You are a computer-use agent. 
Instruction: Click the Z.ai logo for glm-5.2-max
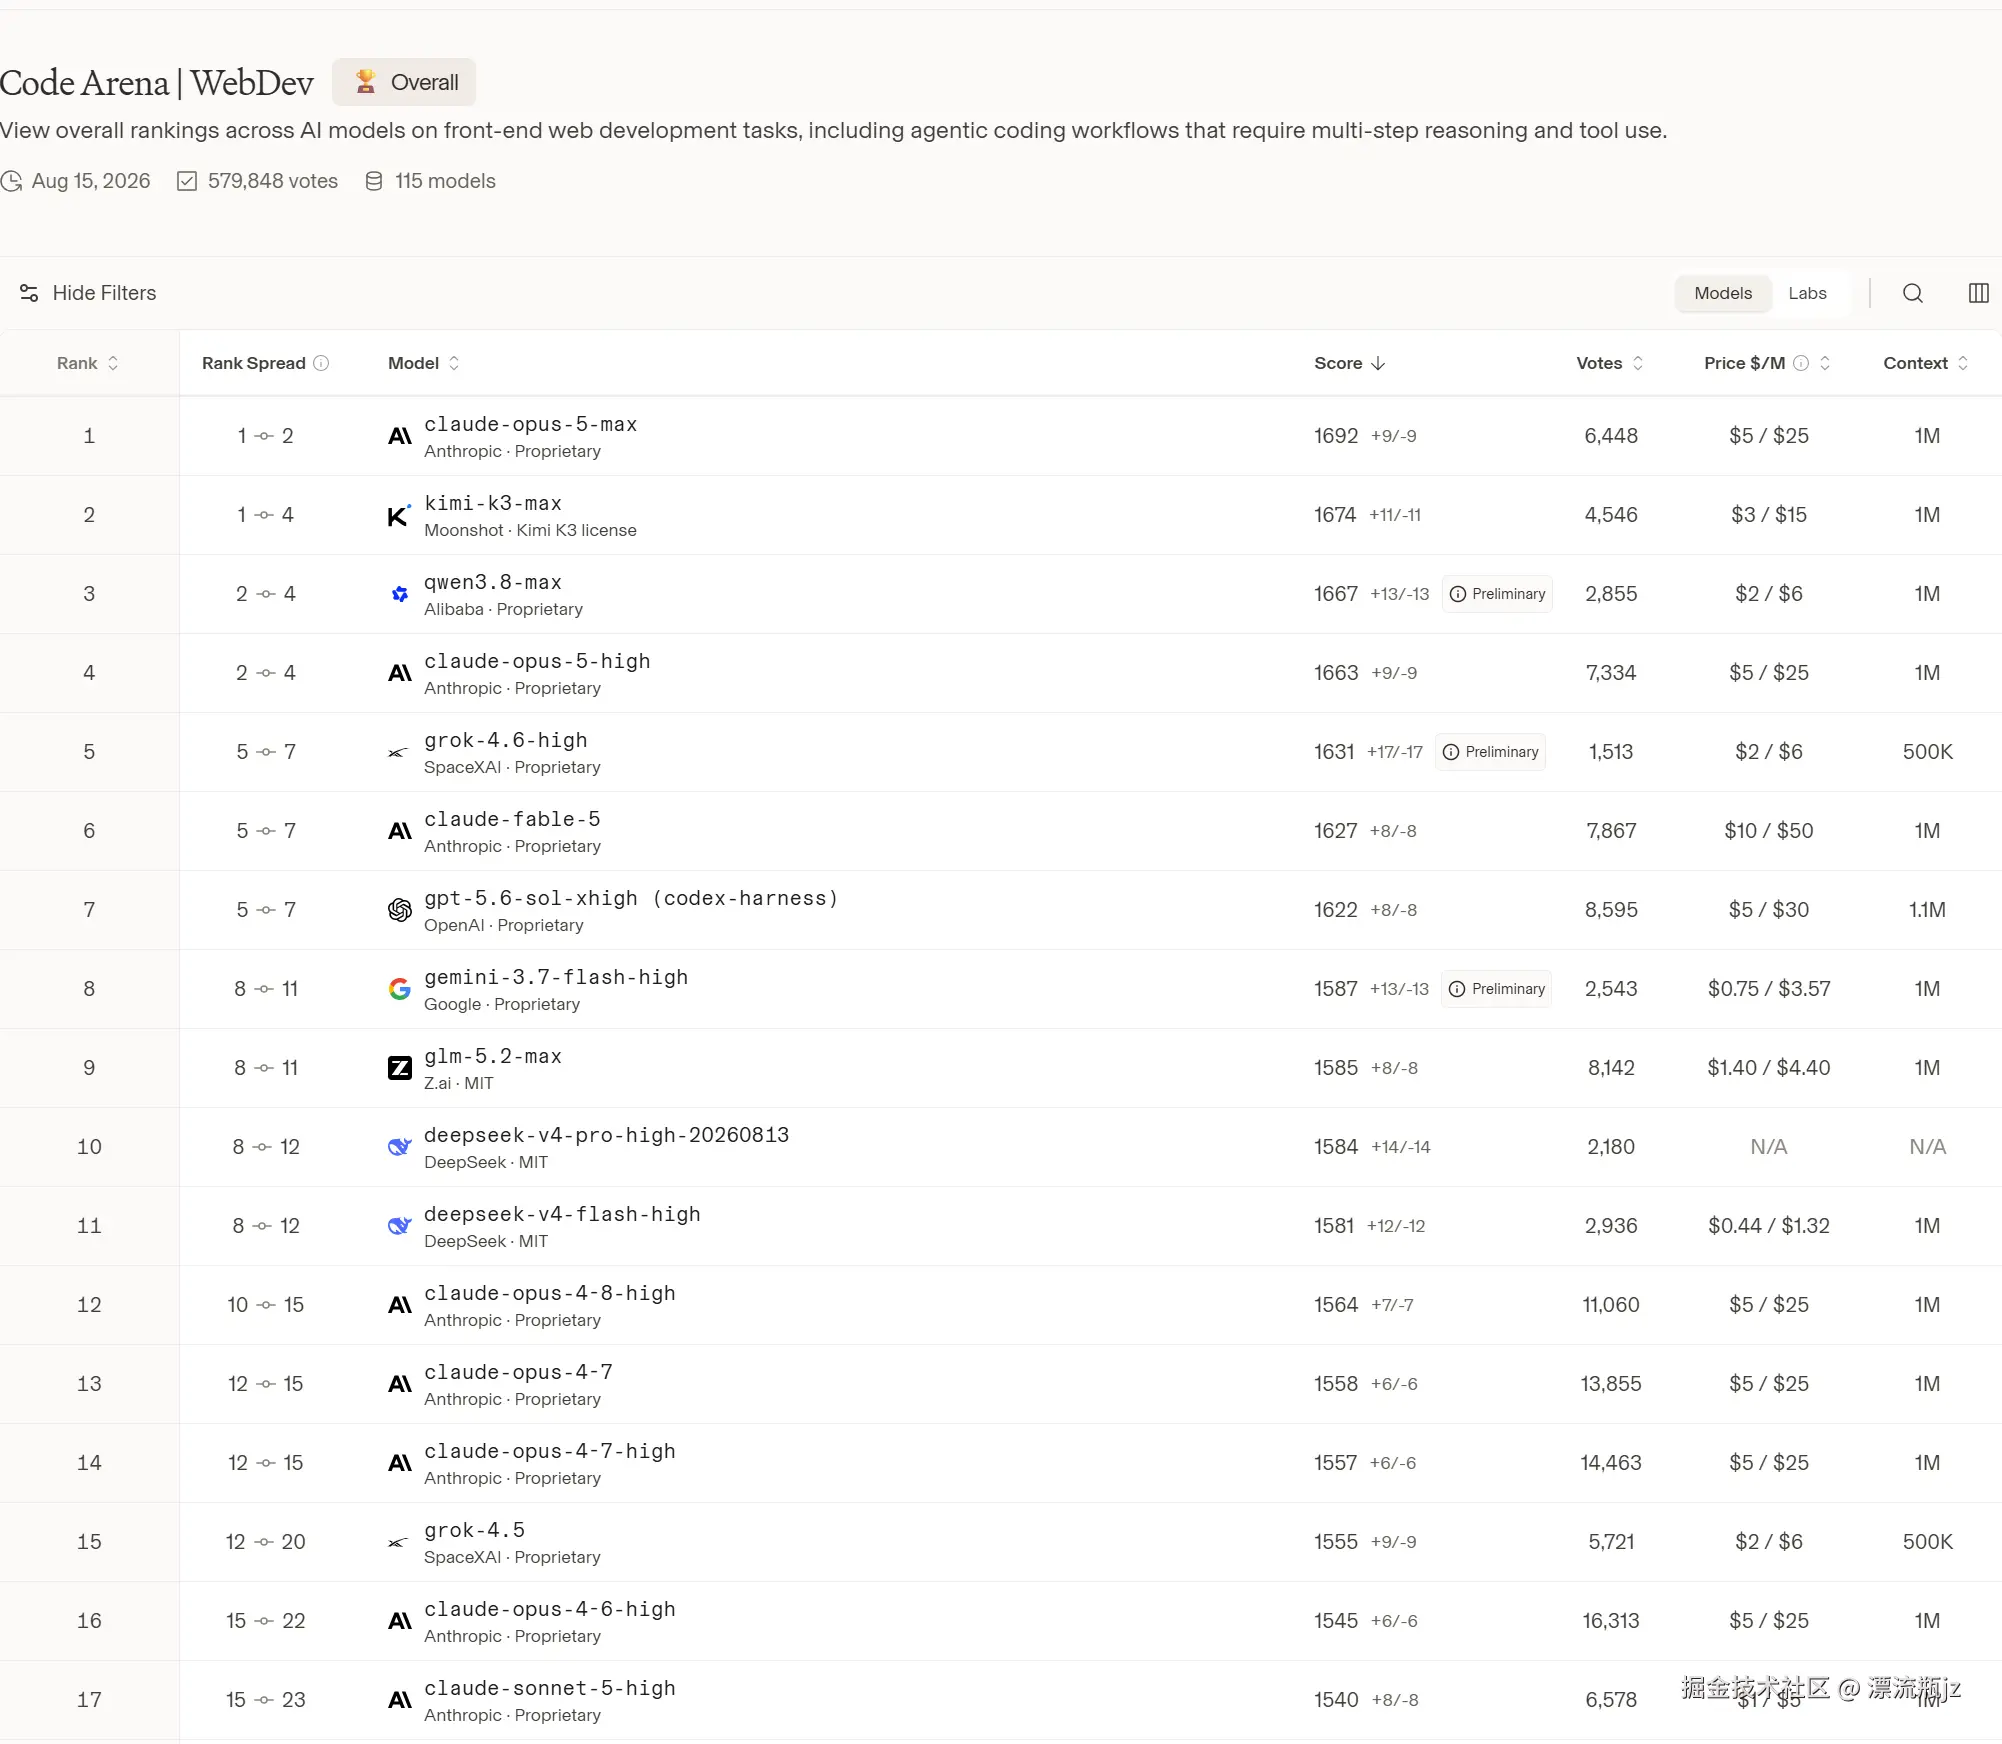[399, 1068]
